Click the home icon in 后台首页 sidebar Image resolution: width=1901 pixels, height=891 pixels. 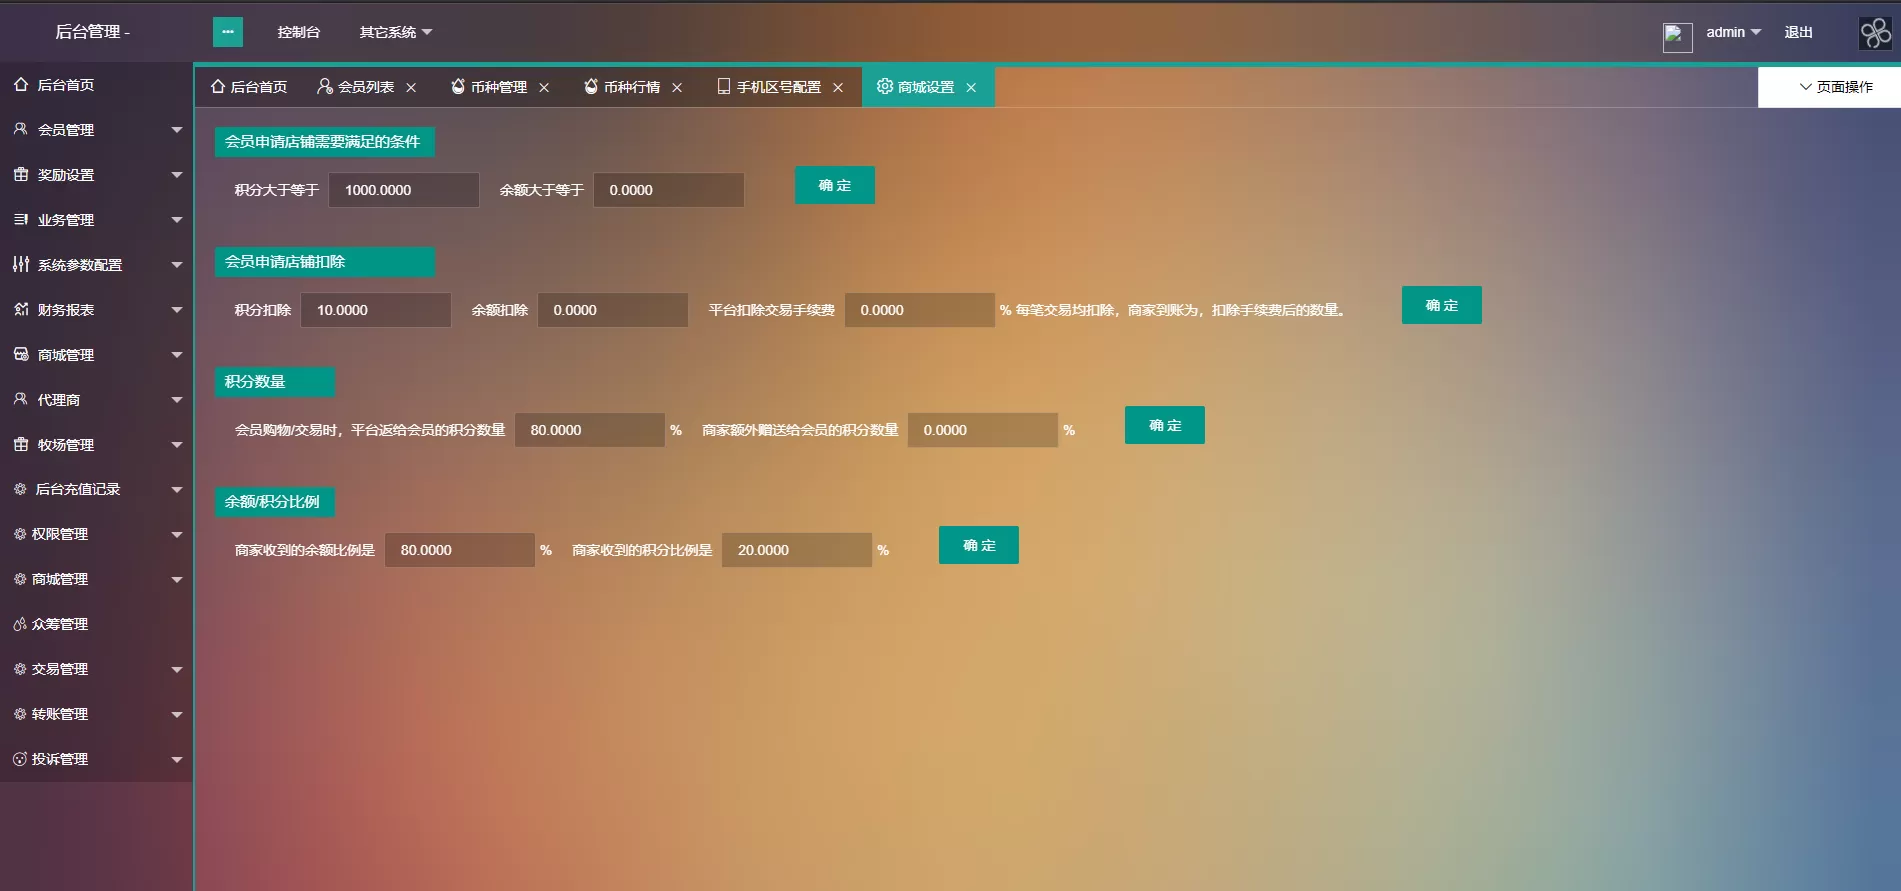click(21, 85)
